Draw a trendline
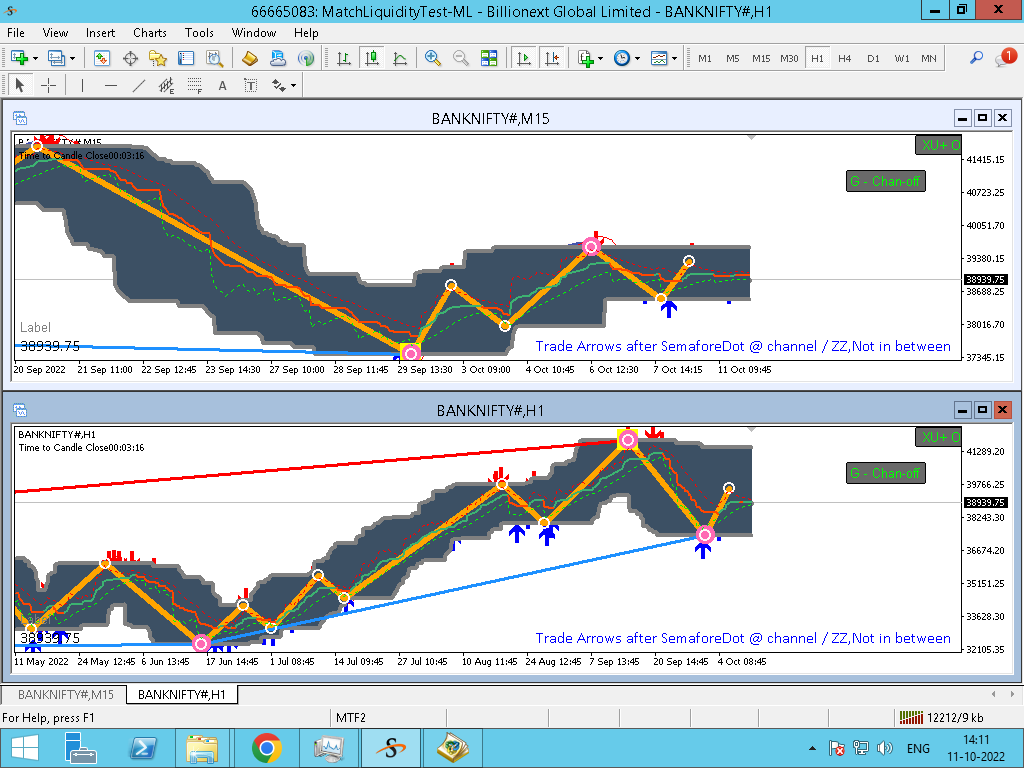Image resolution: width=1024 pixels, height=768 pixels. pyautogui.click(x=138, y=86)
